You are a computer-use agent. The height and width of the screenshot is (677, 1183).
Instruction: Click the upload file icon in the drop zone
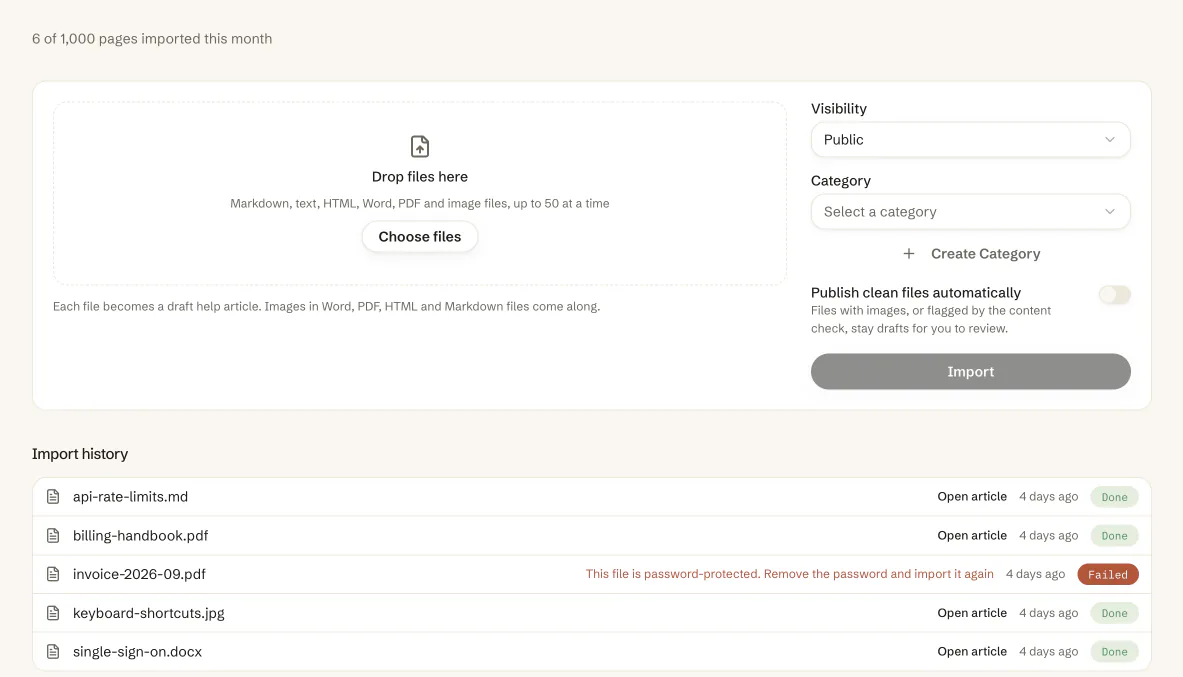coord(419,146)
